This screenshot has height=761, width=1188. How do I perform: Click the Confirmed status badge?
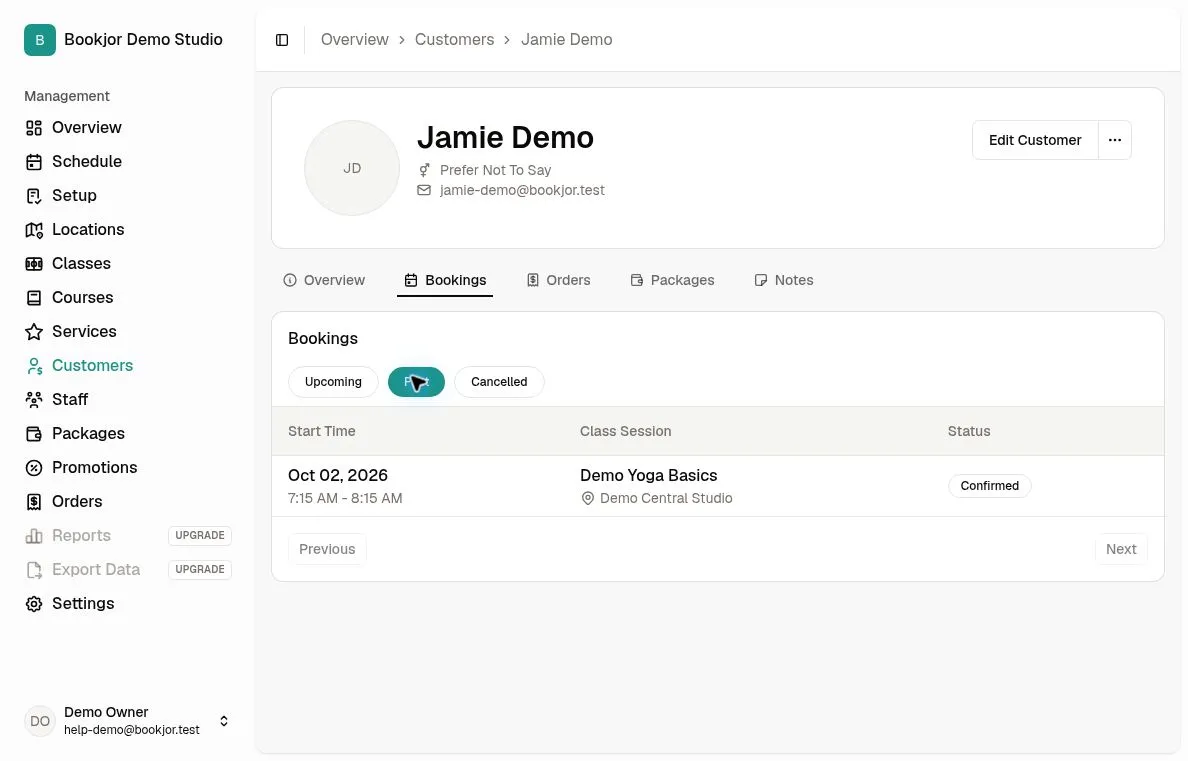[x=989, y=486]
